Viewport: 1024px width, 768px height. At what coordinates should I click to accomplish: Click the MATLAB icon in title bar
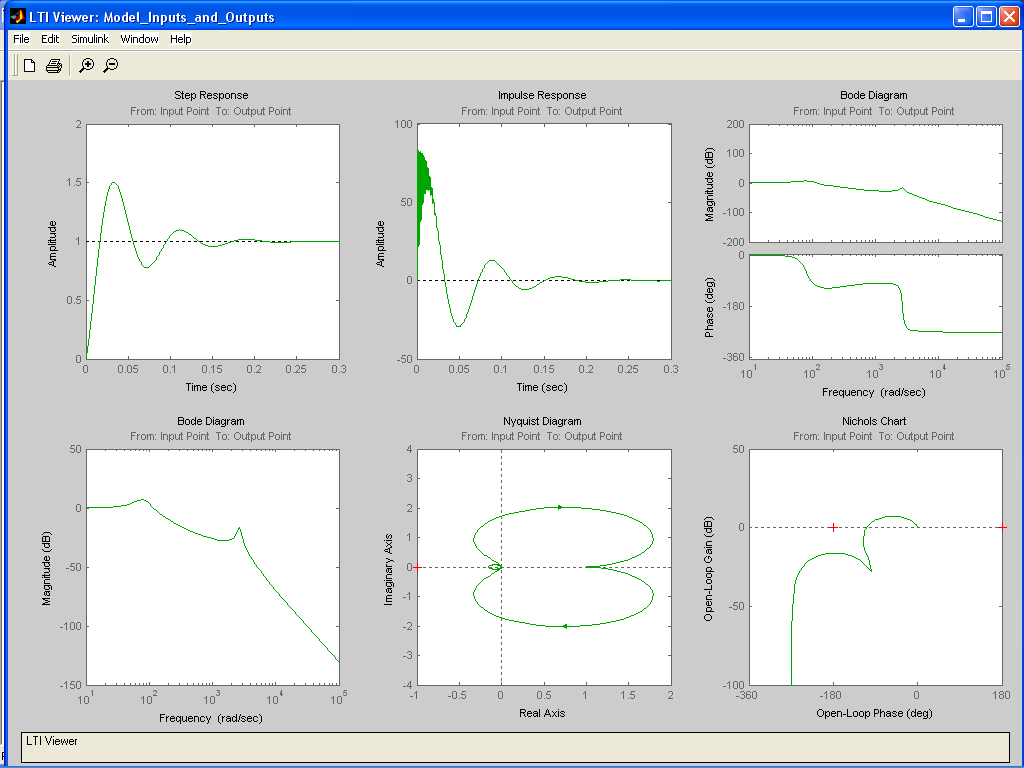(18, 16)
